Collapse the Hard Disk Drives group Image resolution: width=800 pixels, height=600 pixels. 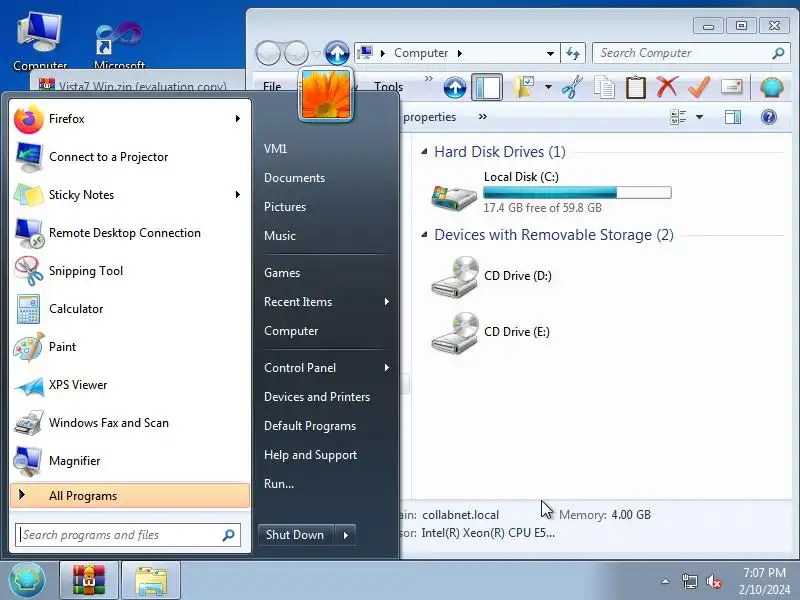click(x=424, y=152)
